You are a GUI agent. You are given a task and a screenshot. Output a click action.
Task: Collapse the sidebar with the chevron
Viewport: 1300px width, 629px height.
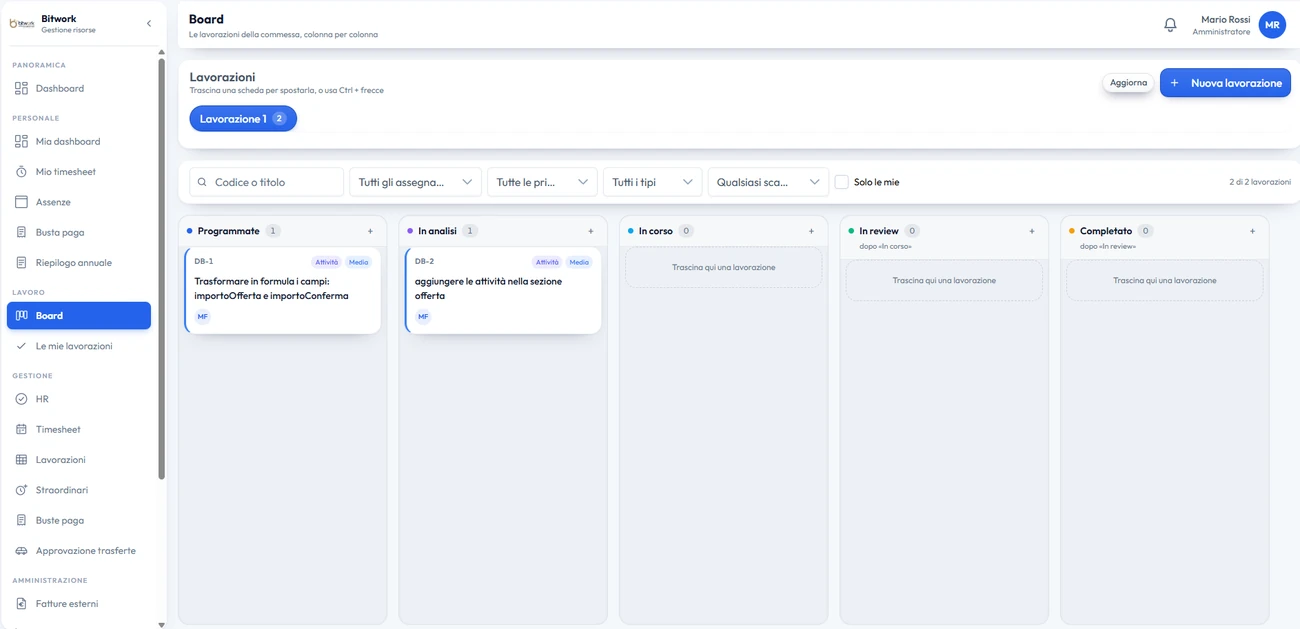pyautogui.click(x=149, y=23)
